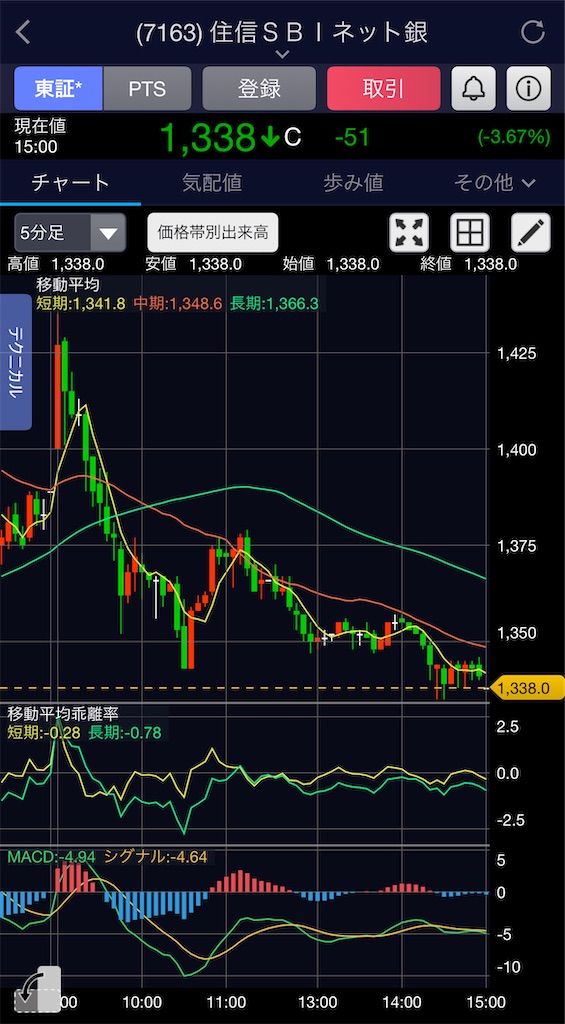Tap the 移動平均 indicator label
The width and height of the screenshot is (565, 1024).
tap(69, 284)
